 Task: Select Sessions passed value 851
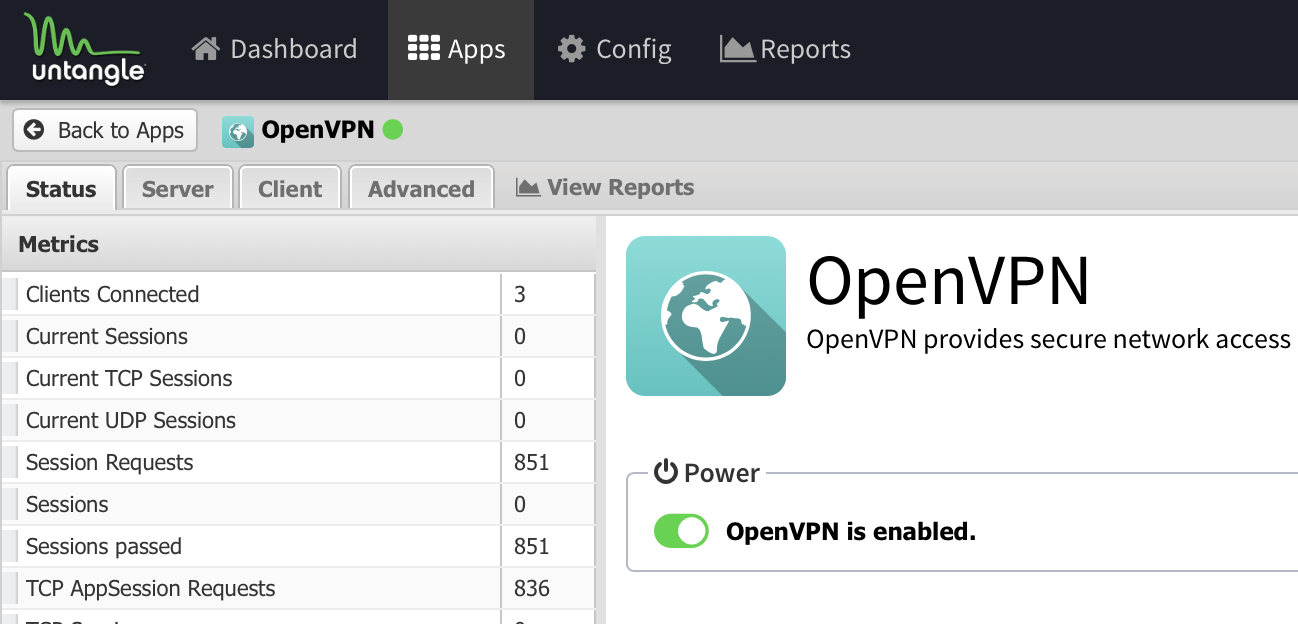531,546
